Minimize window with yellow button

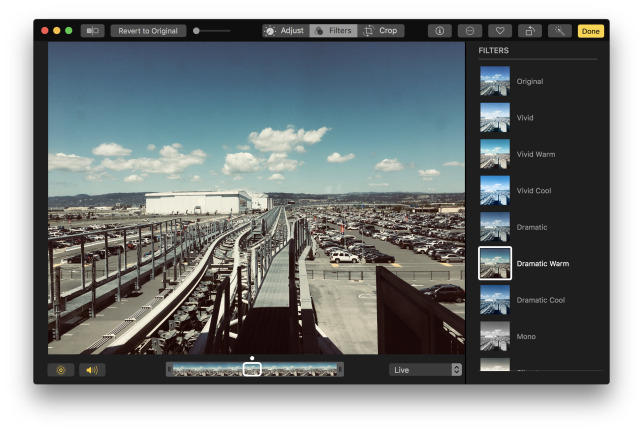[x=57, y=31]
